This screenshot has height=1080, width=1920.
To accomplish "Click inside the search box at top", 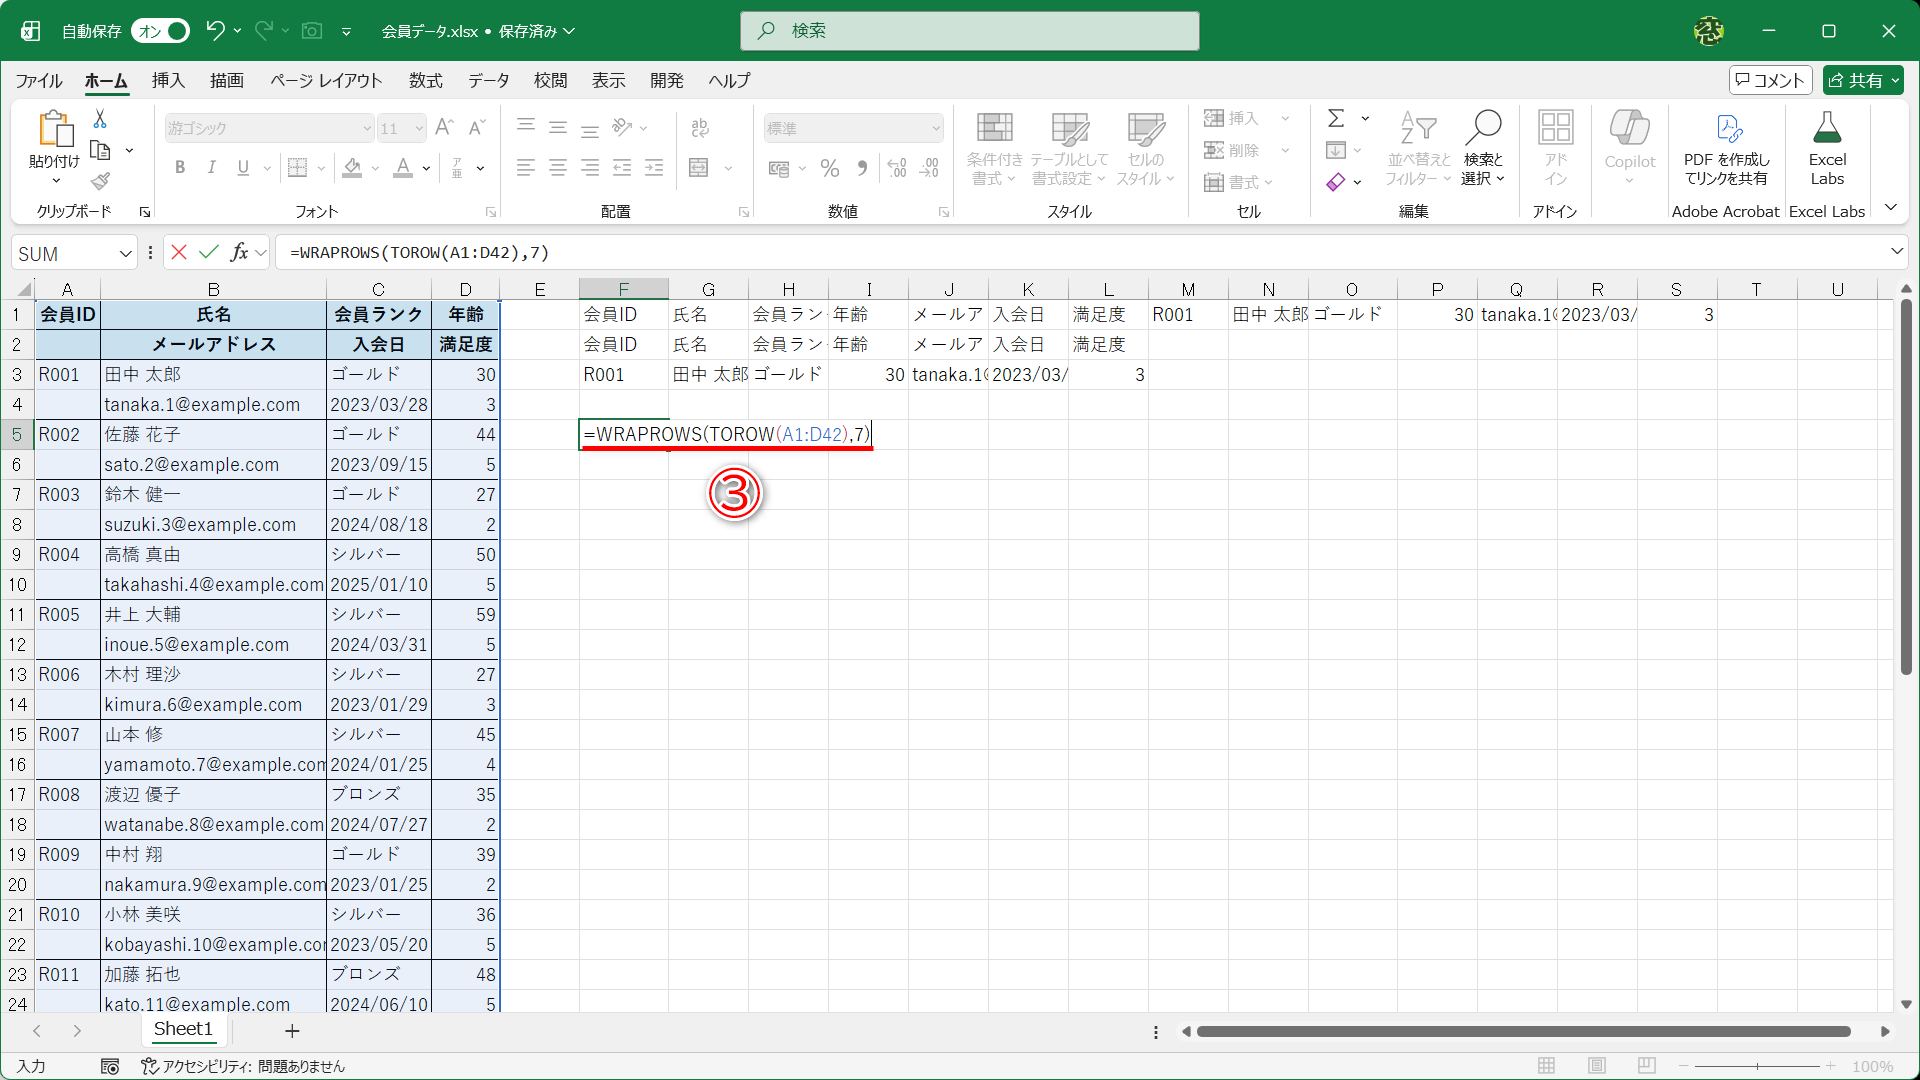I will [970, 31].
